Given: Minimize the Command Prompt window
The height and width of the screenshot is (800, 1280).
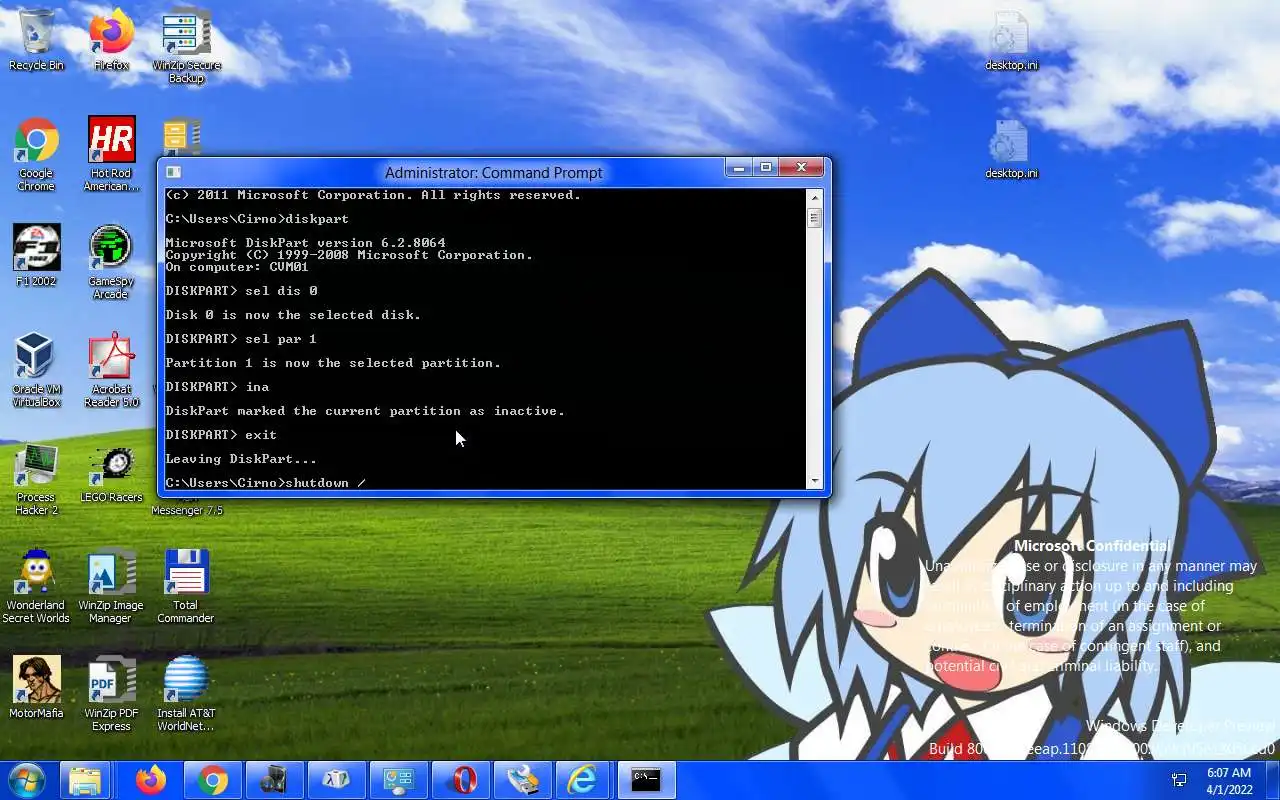Looking at the screenshot, I should pos(739,168).
